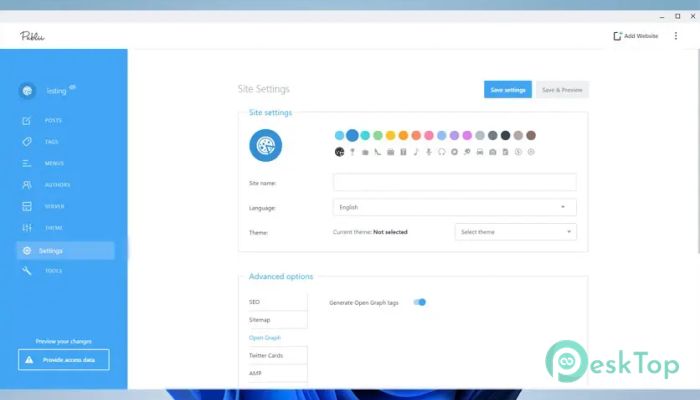
Task: Switch to the SEO tab
Action: [278, 302]
